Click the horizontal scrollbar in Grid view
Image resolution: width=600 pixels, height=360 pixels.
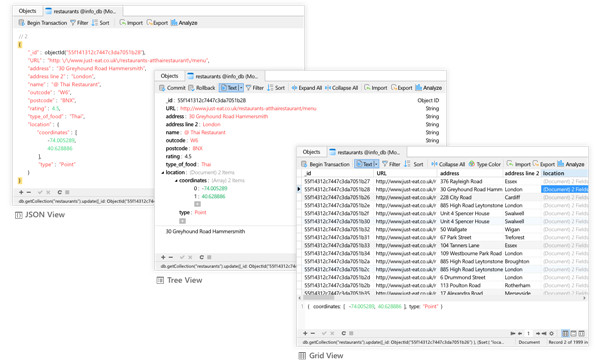442,297
